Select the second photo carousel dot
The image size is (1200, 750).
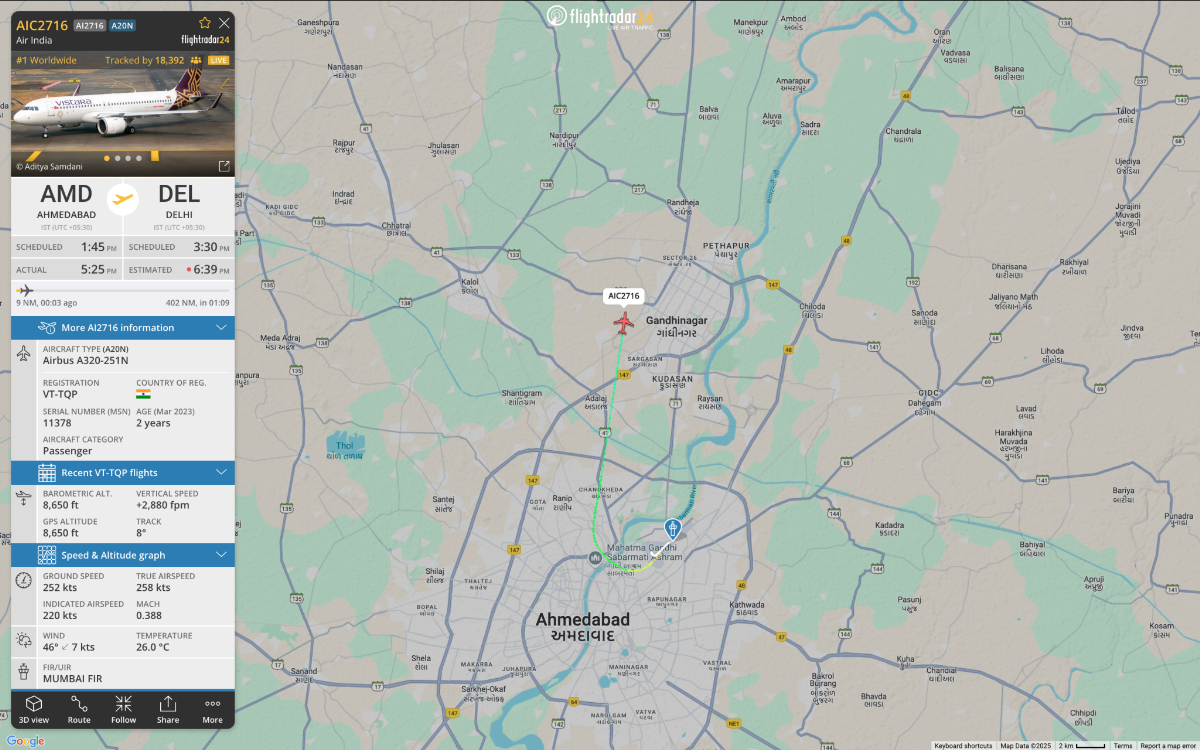118,158
